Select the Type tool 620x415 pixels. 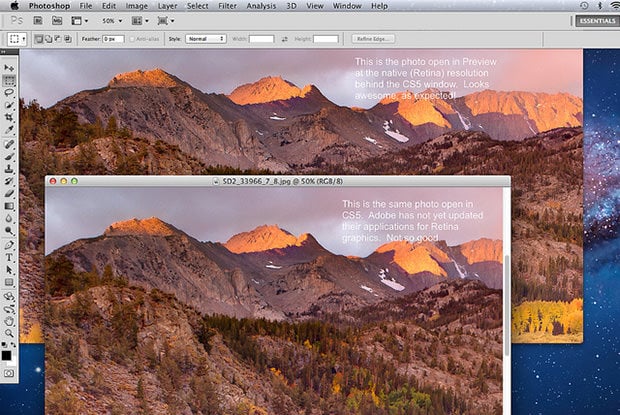point(9,258)
